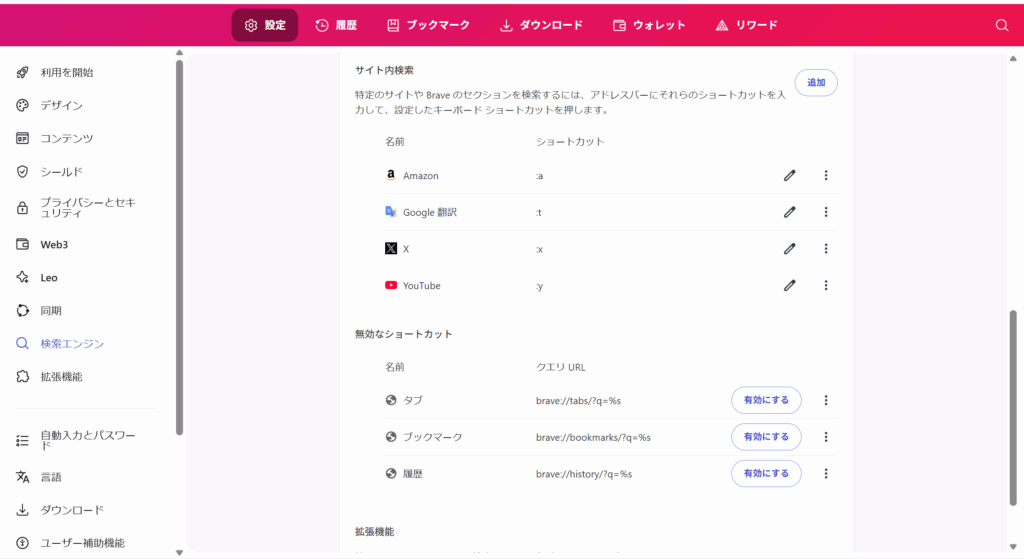This screenshot has height=559, width=1024.
Task: Go to 拡張機能 in the sidebar
Action: coord(61,376)
